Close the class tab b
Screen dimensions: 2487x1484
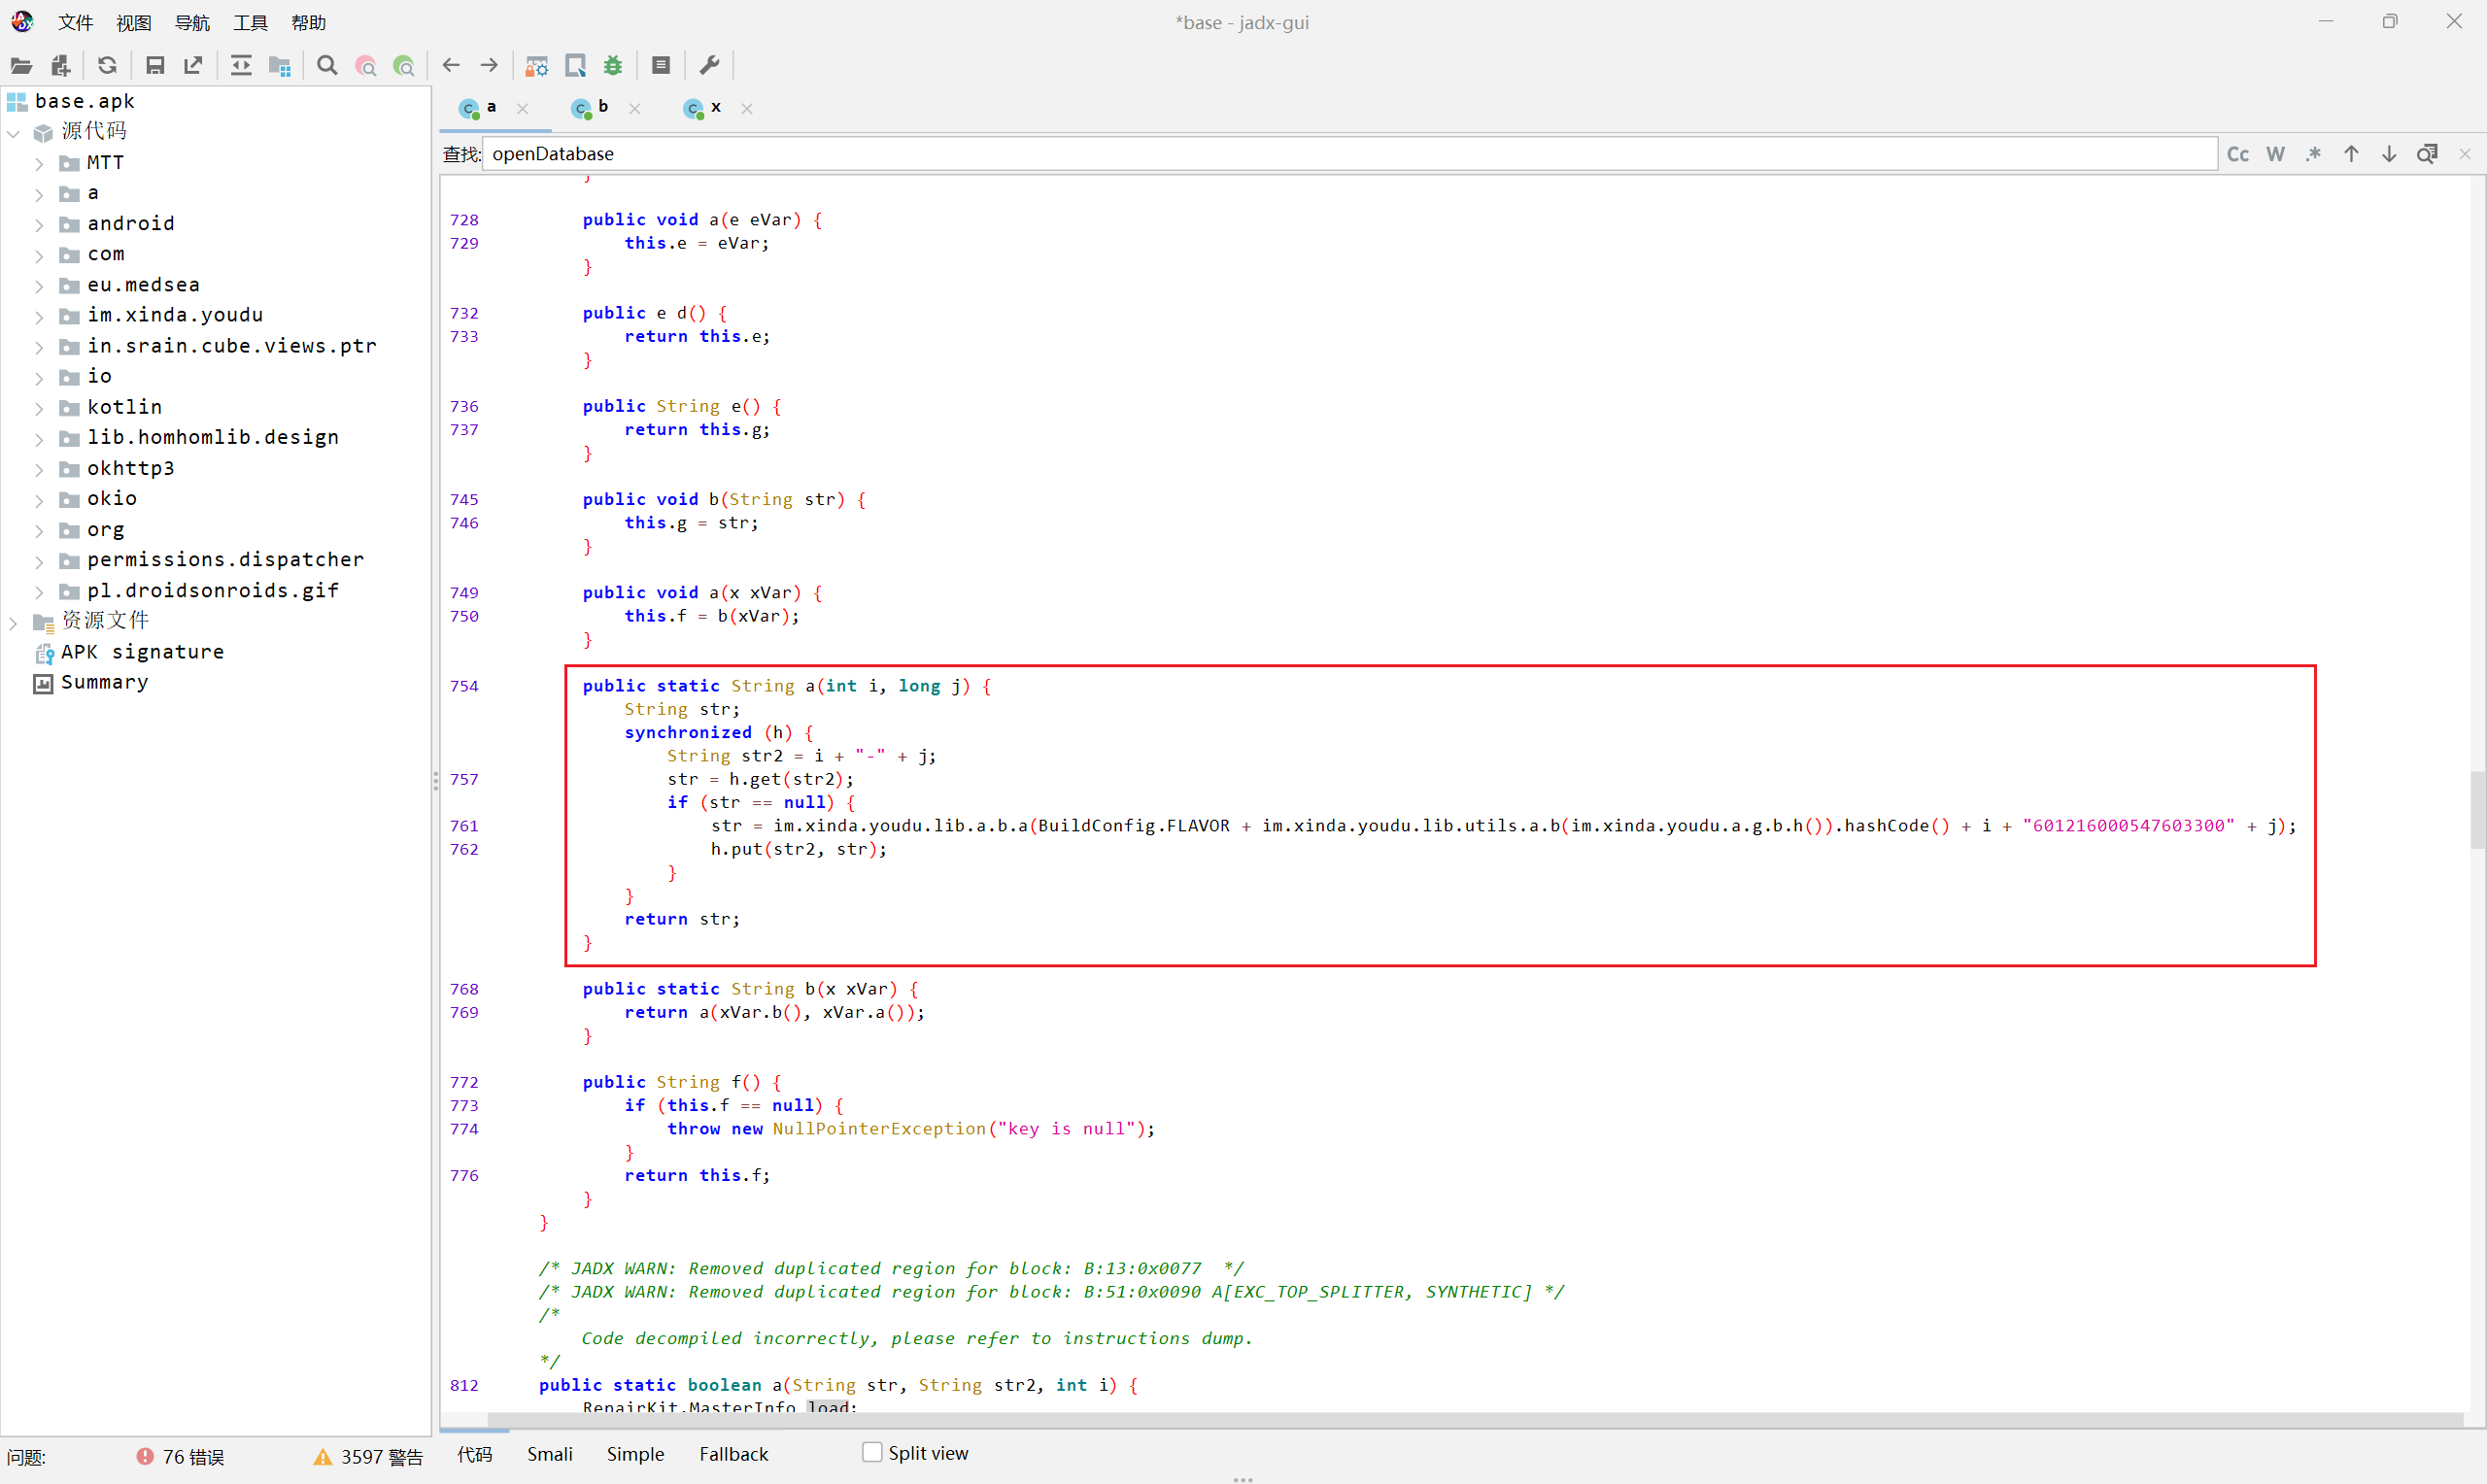(634, 109)
